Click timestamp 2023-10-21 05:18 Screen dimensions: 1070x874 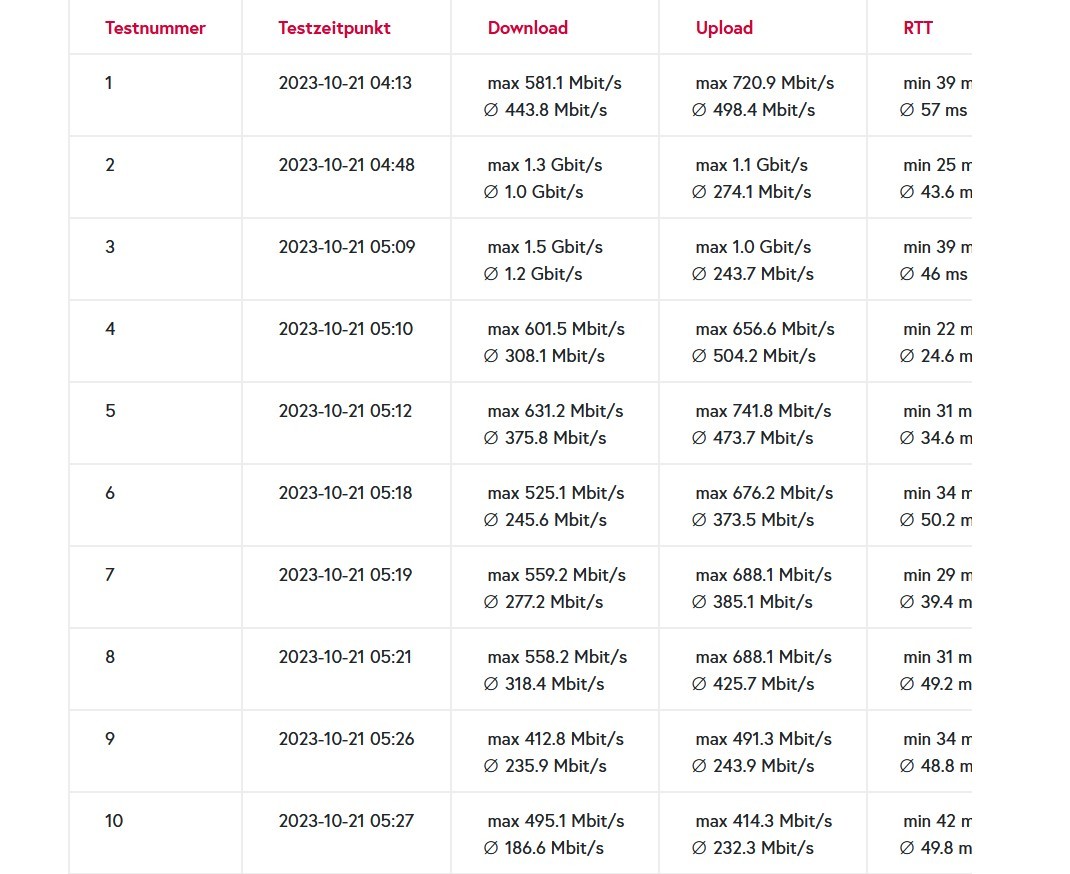click(x=345, y=493)
